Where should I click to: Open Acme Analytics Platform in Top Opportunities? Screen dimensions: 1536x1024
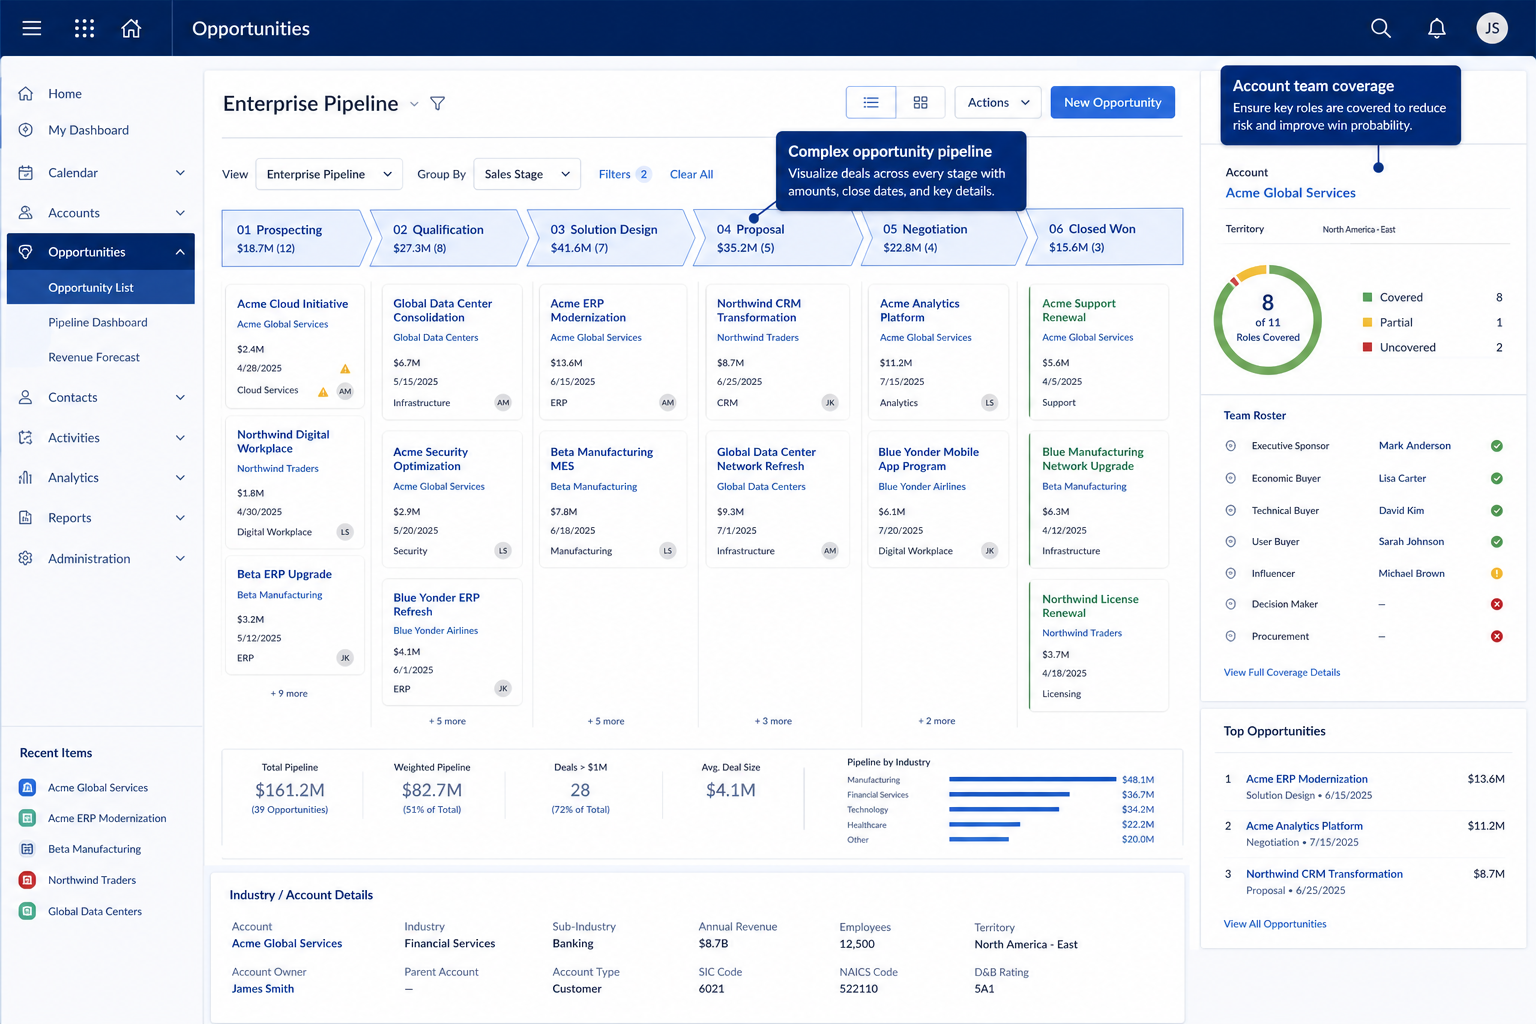1304,826
